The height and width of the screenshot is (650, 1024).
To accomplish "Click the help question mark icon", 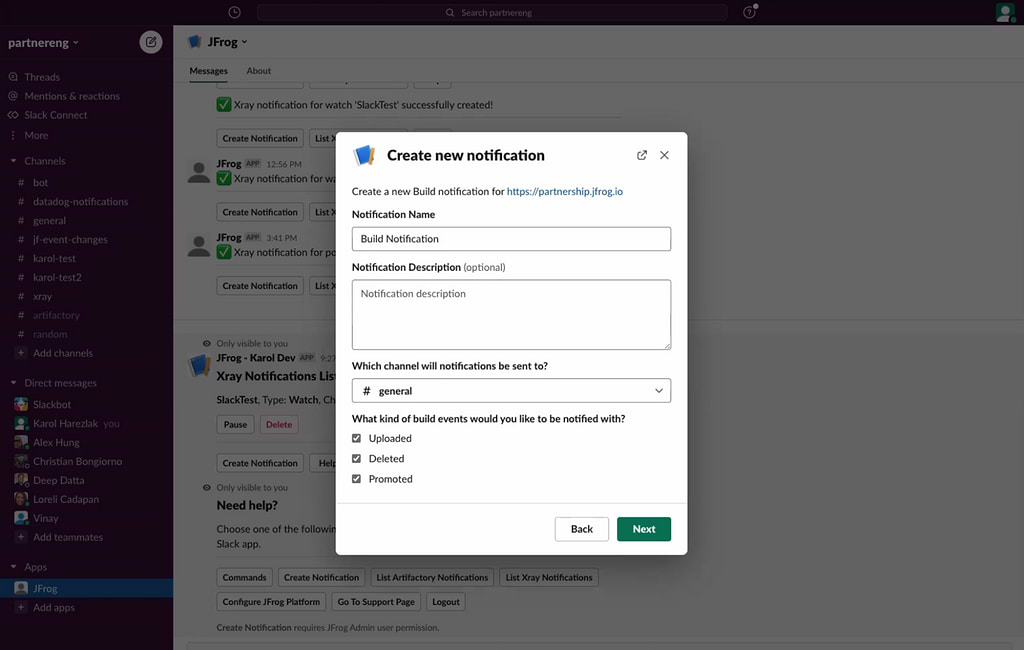I will tap(749, 12).
